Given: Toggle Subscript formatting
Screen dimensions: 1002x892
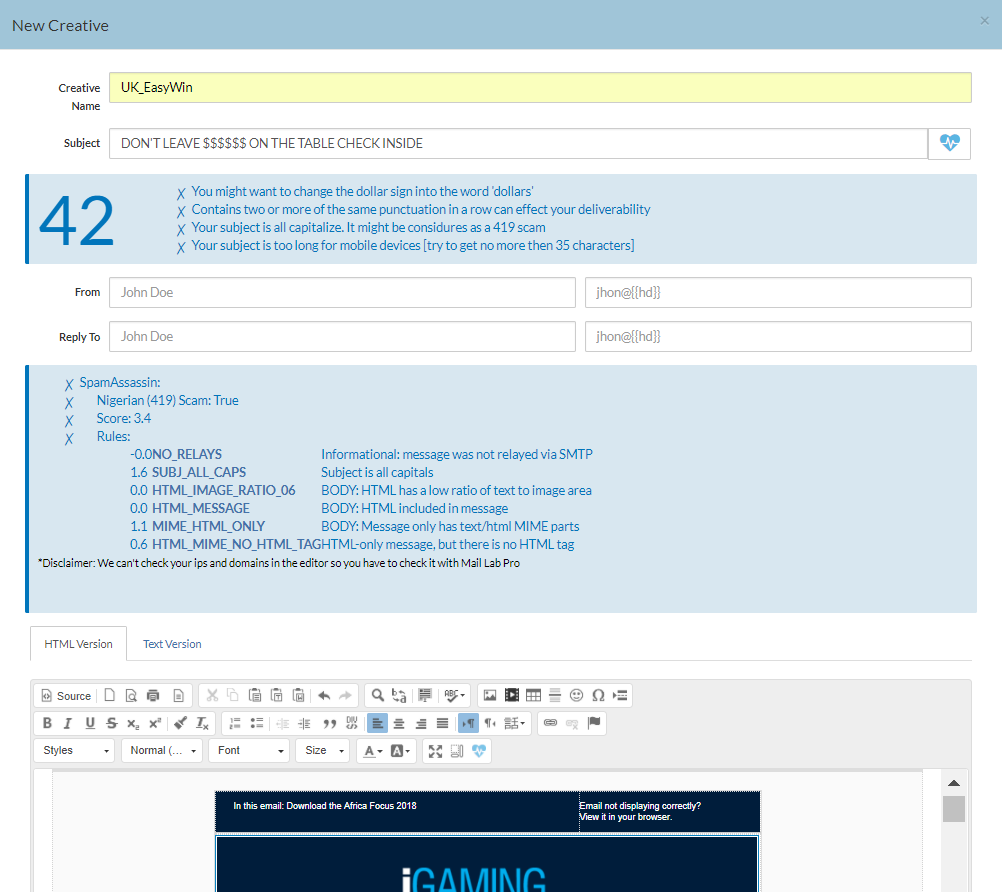Looking at the screenshot, I should pos(133,723).
